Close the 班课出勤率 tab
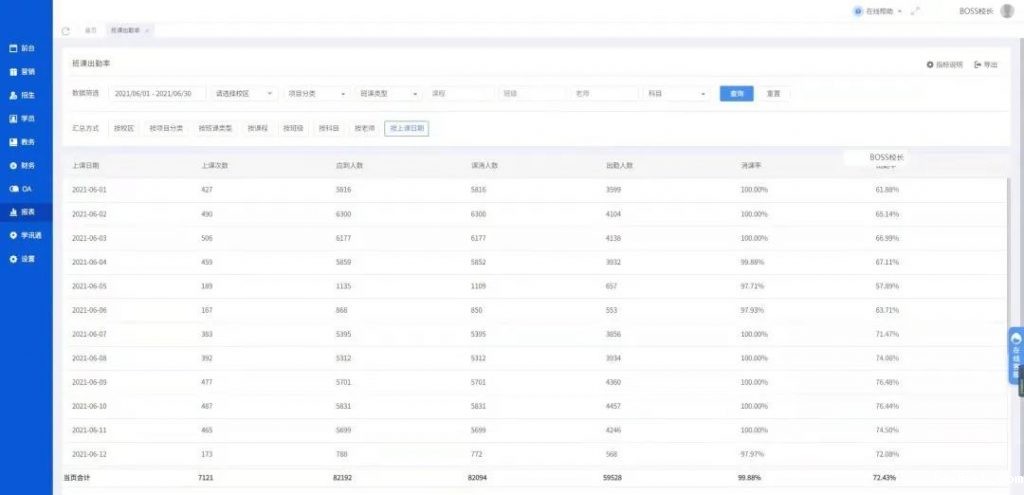Image resolution: width=1024 pixels, height=495 pixels. 147,31
